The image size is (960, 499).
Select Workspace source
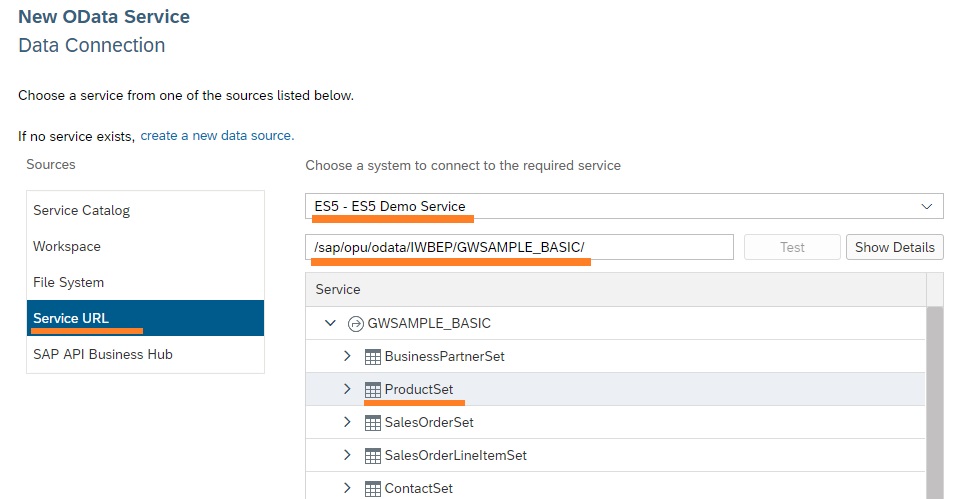(x=145, y=246)
